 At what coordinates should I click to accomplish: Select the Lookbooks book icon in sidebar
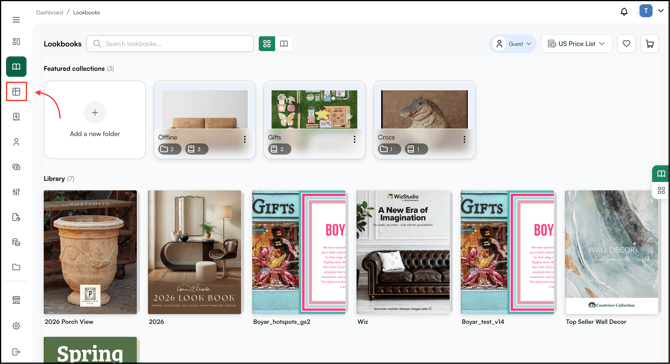[x=16, y=67]
